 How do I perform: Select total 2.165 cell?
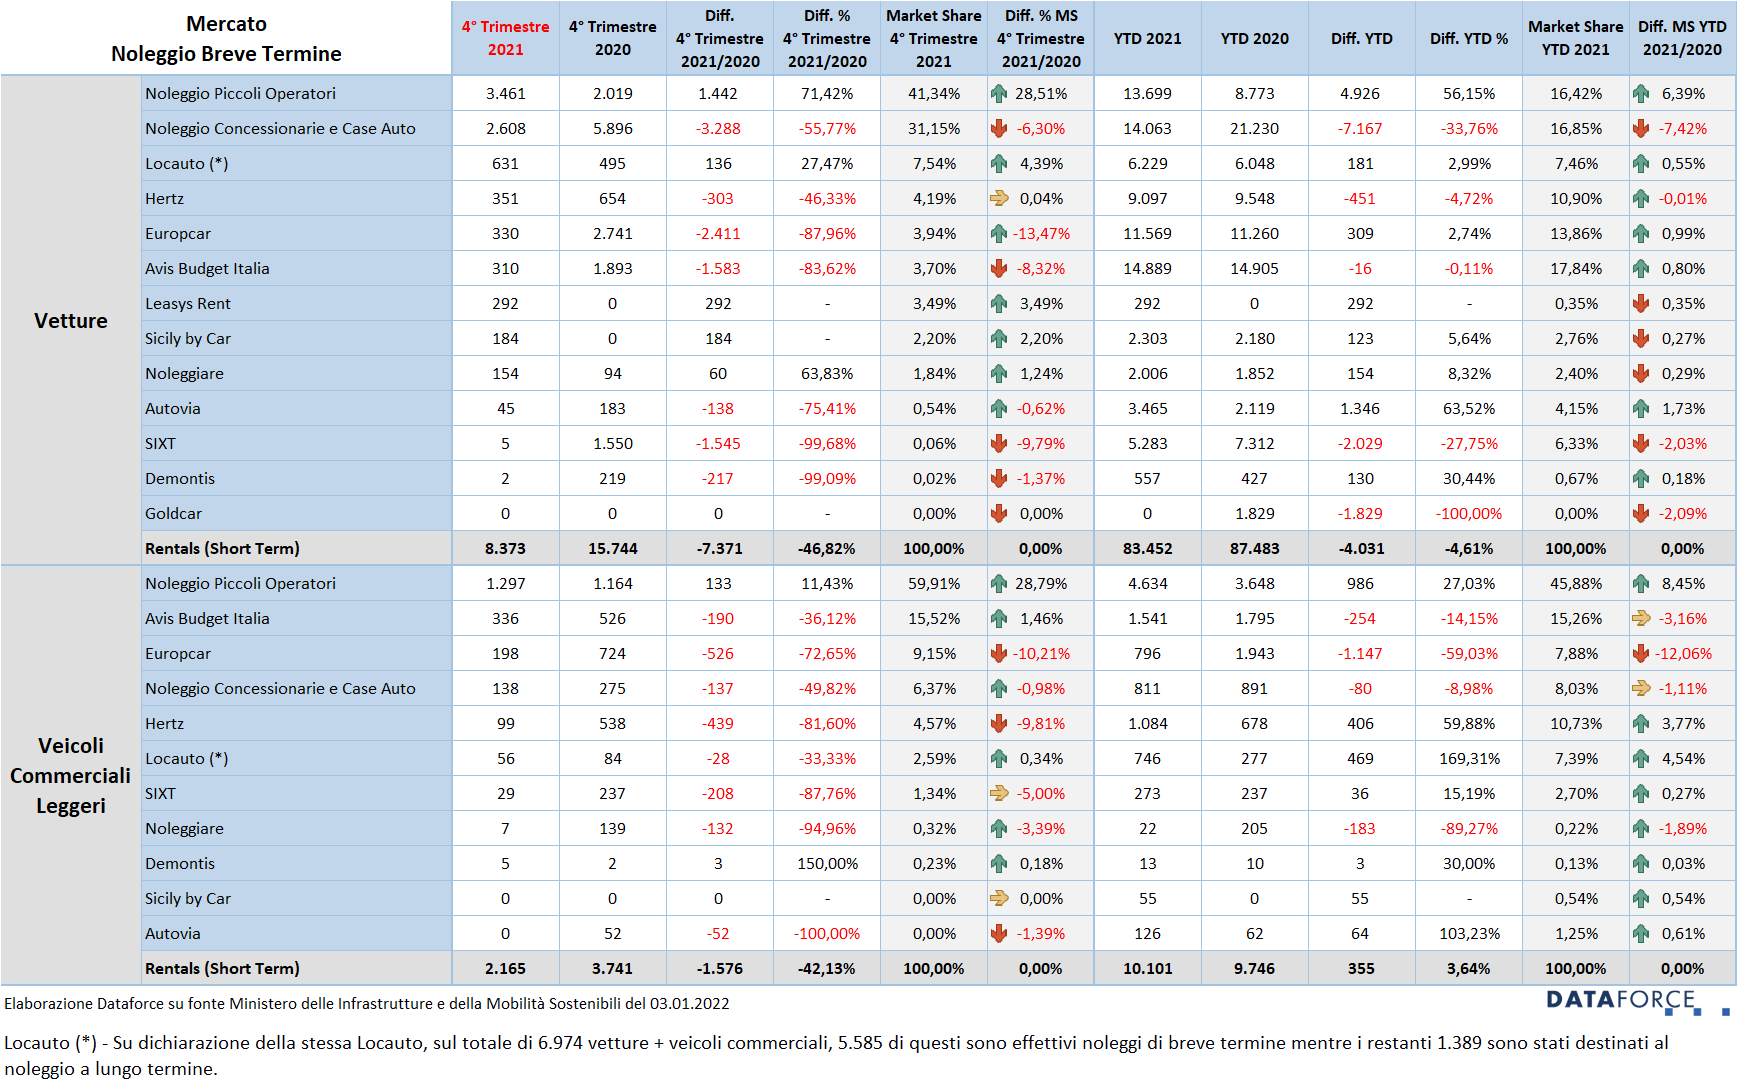pos(505,969)
